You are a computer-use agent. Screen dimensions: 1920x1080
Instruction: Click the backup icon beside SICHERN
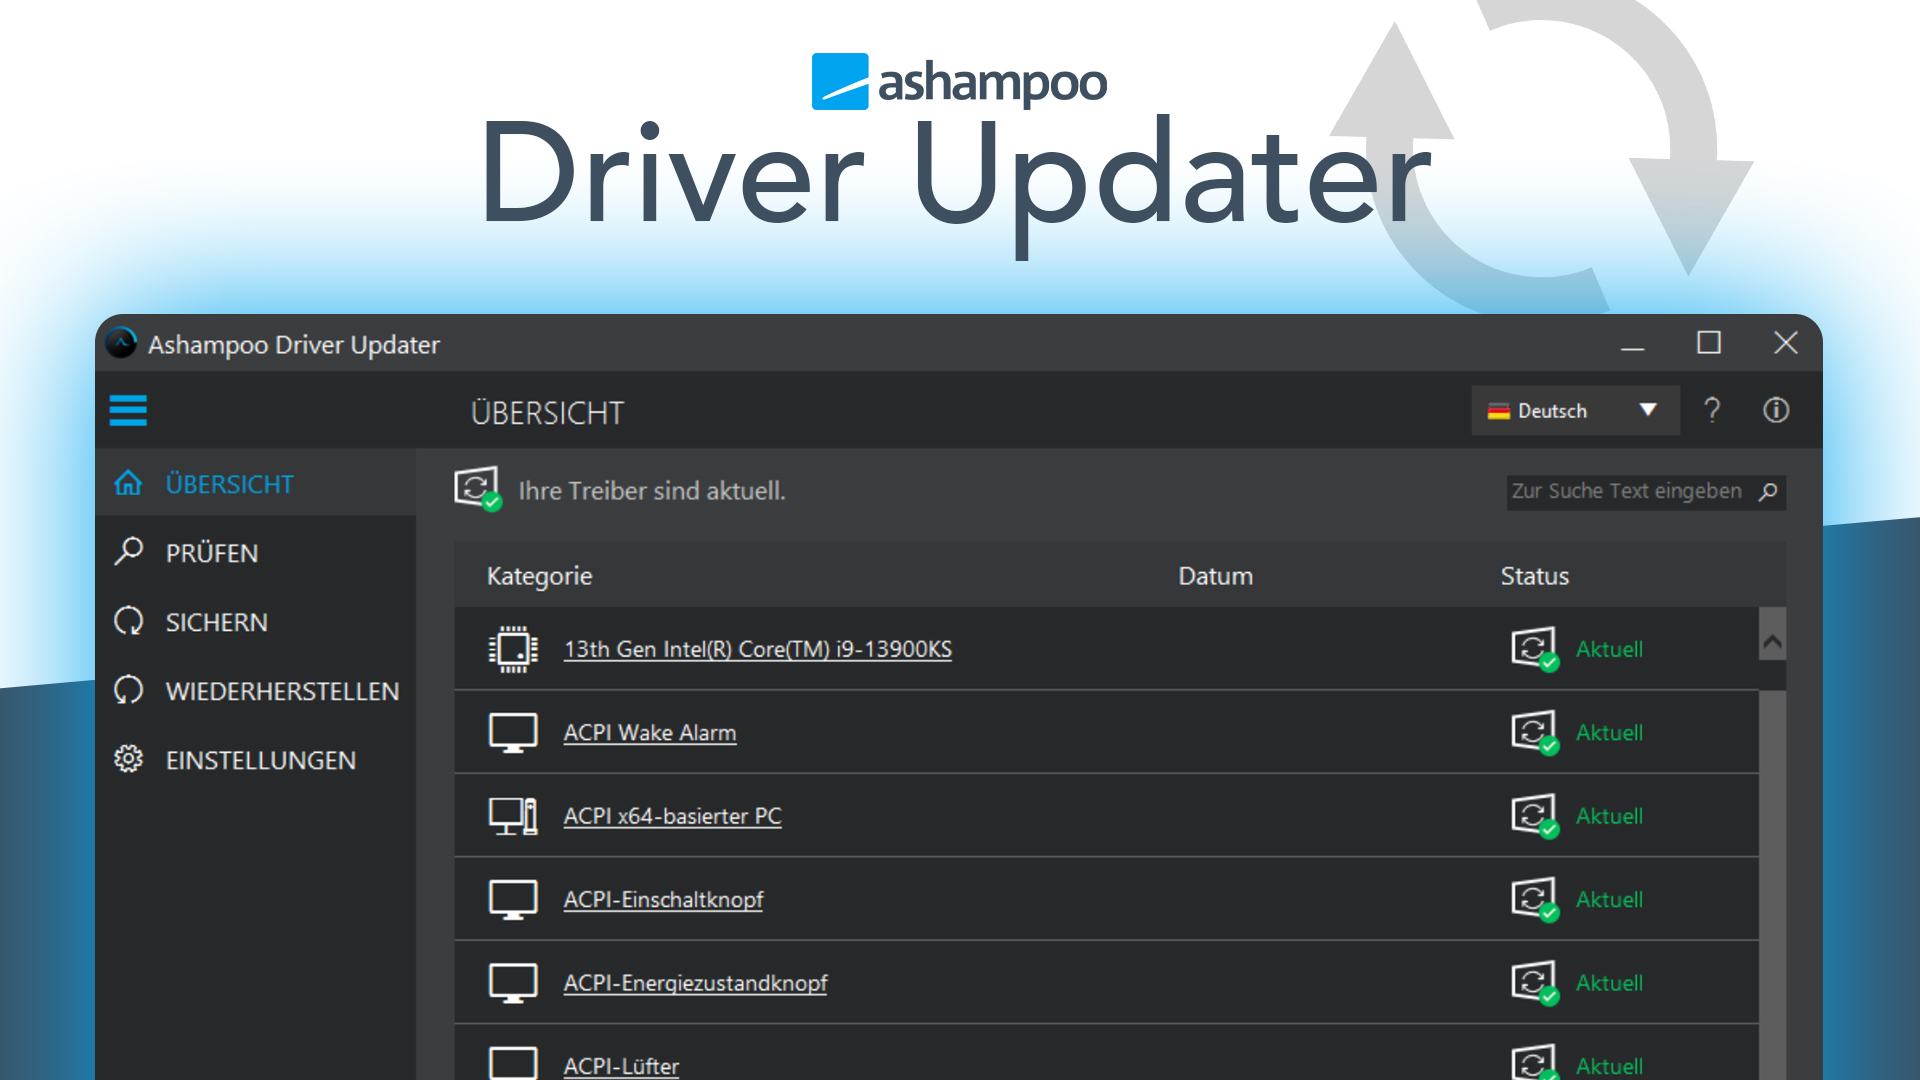click(129, 621)
